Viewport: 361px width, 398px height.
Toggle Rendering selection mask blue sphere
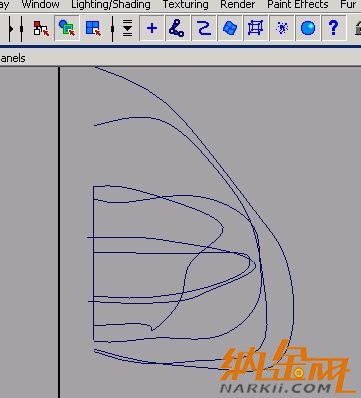tap(308, 28)
